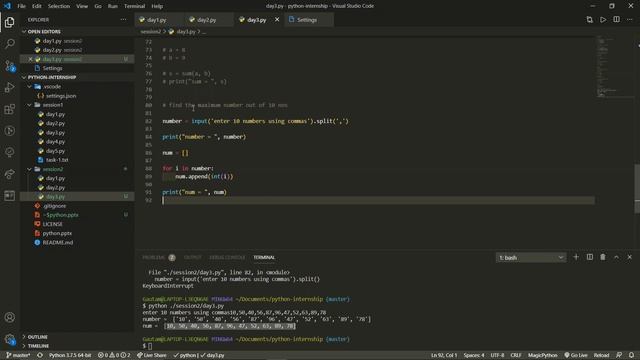Open the File menu
Viewport: 640px width, 360px height.
pyautogui.click(x=21, y=6)
